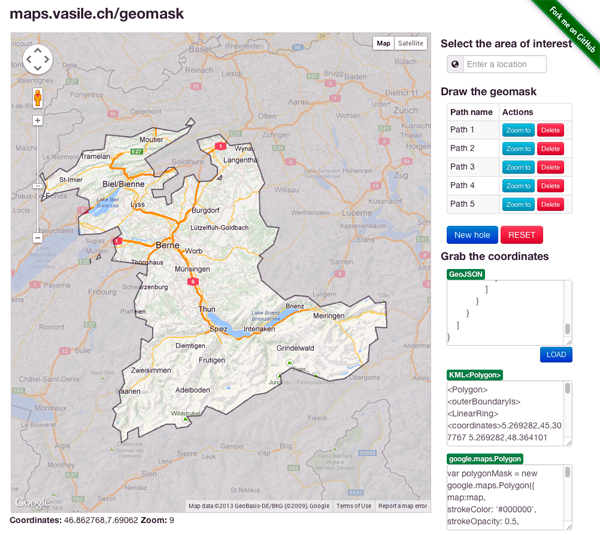Click the maps.vasile.ch/geomask page title
This screenshot has width=600, height=535.
click(96, 14)
